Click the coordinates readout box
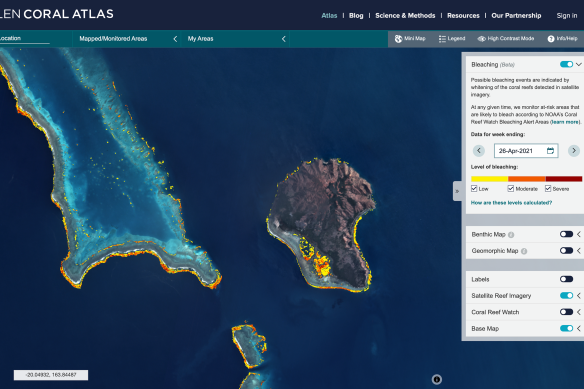Image resolution: width=584 pixels, height=389 pixels. (x=51, y=375)
